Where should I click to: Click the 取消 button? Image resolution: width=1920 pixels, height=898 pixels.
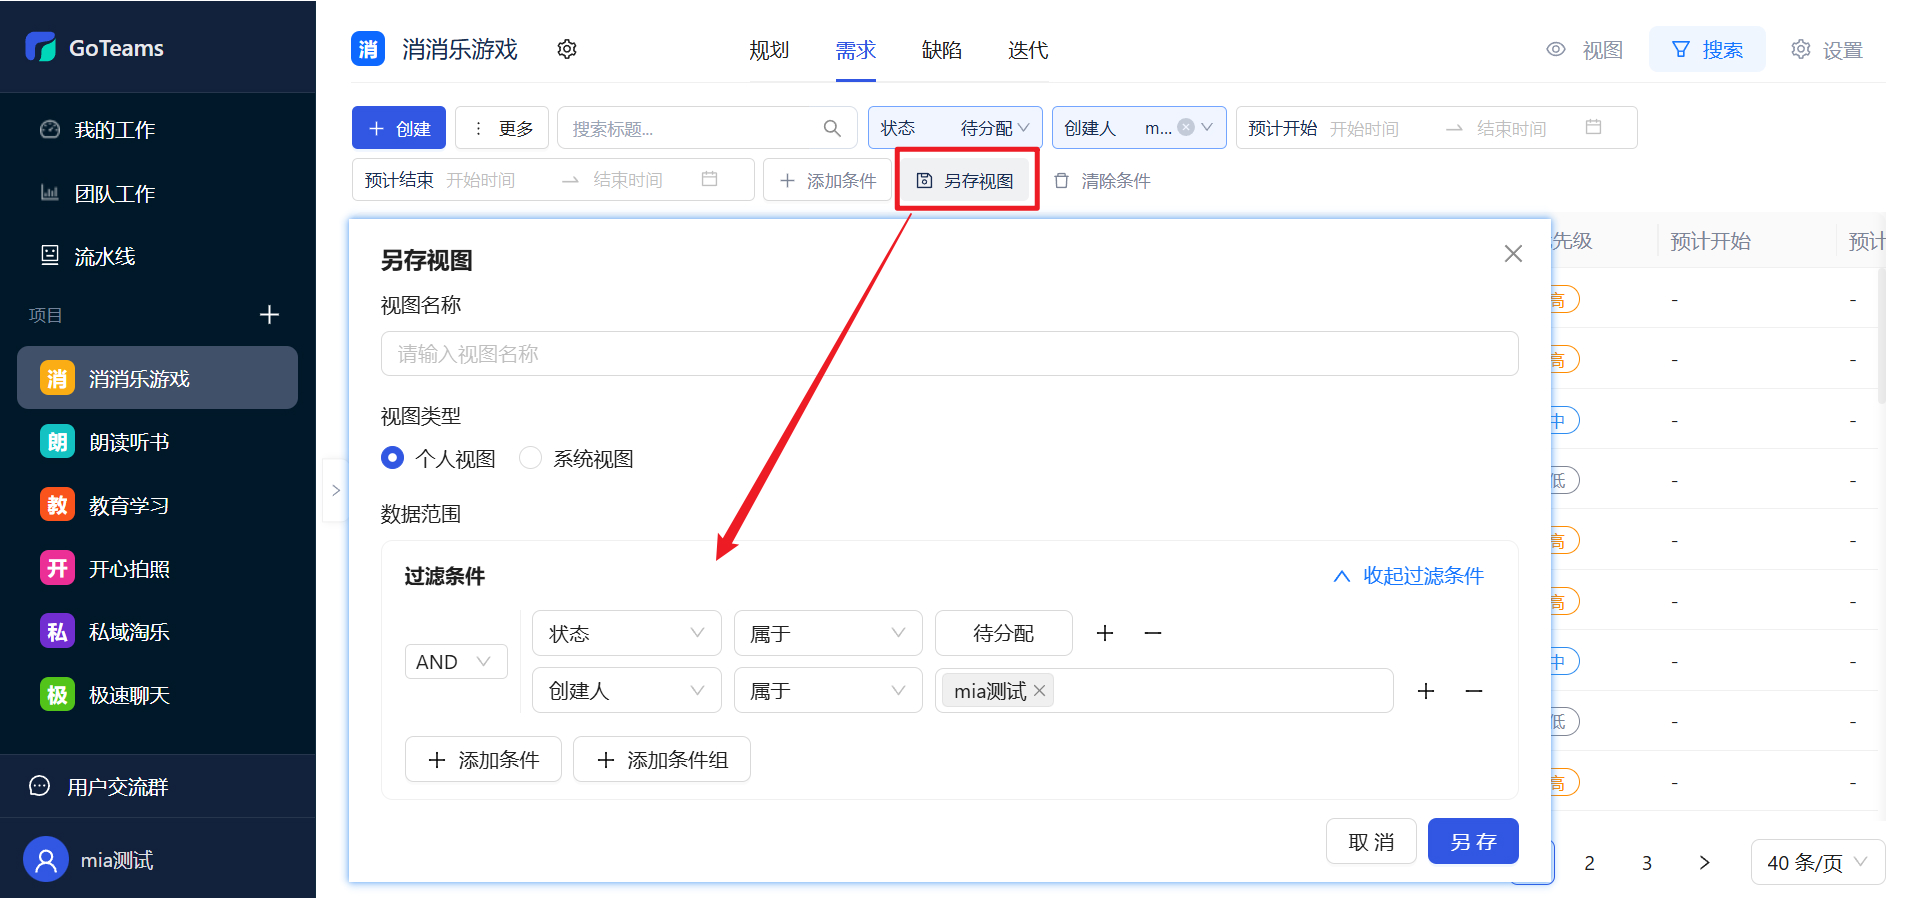1371,841
